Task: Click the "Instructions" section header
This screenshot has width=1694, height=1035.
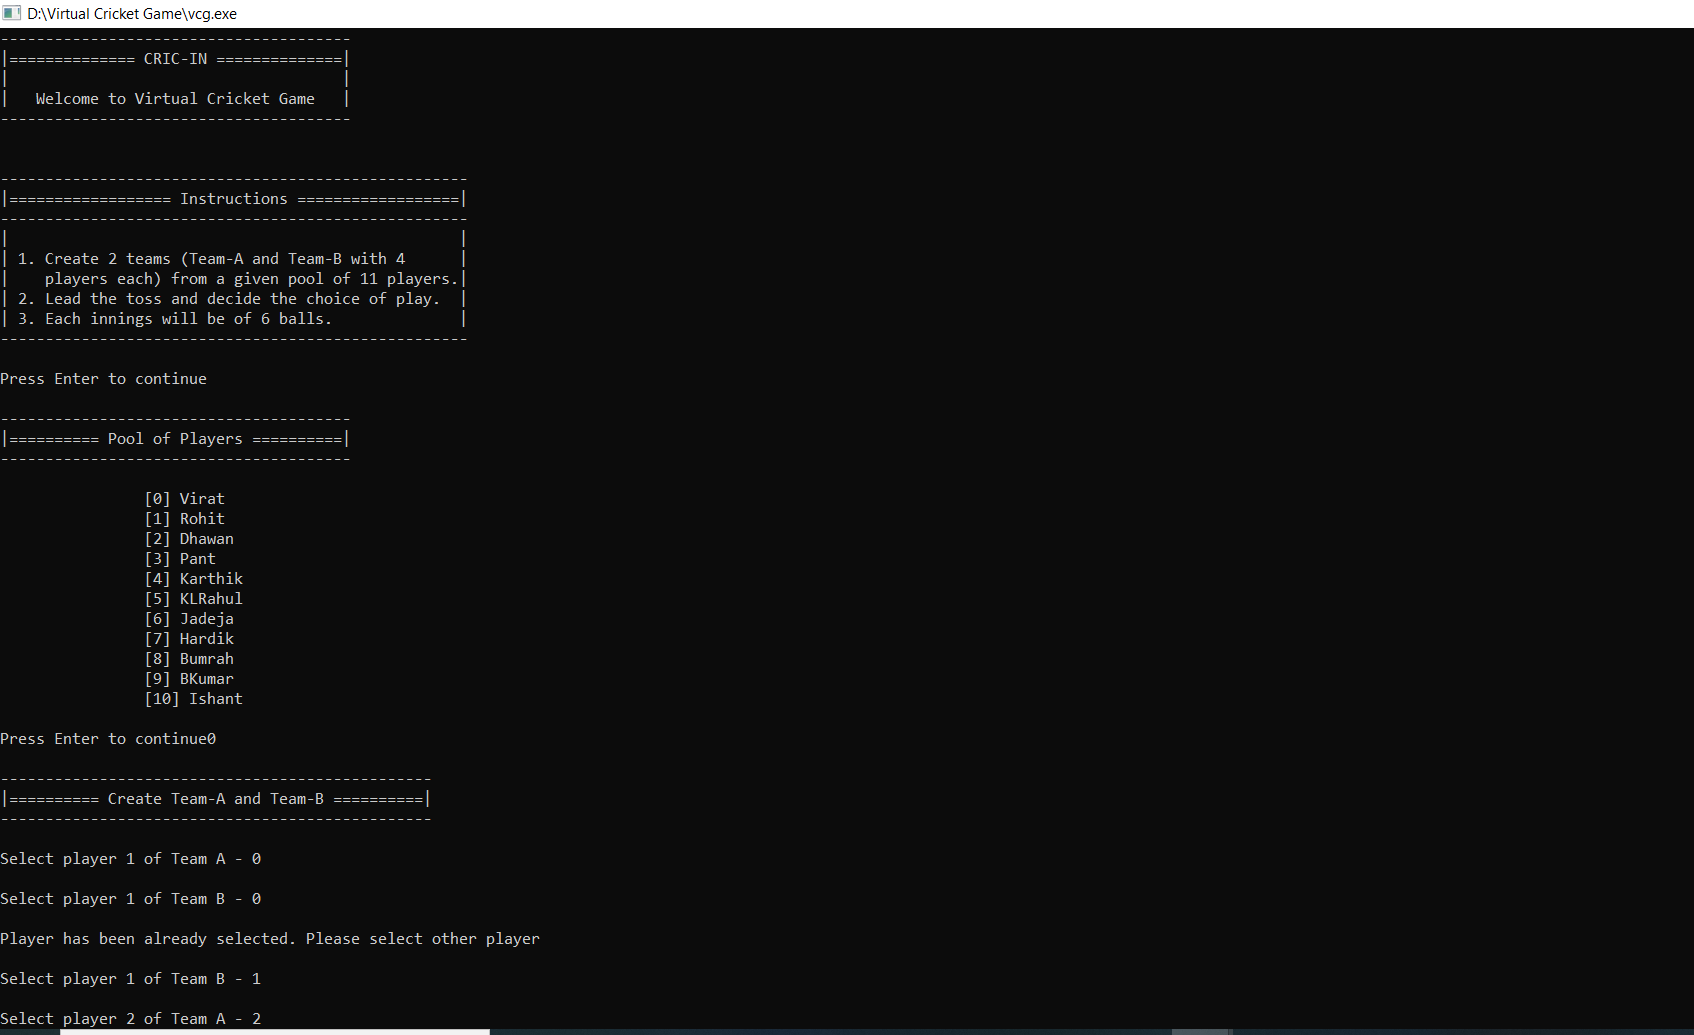Action: tap(233, 198)
